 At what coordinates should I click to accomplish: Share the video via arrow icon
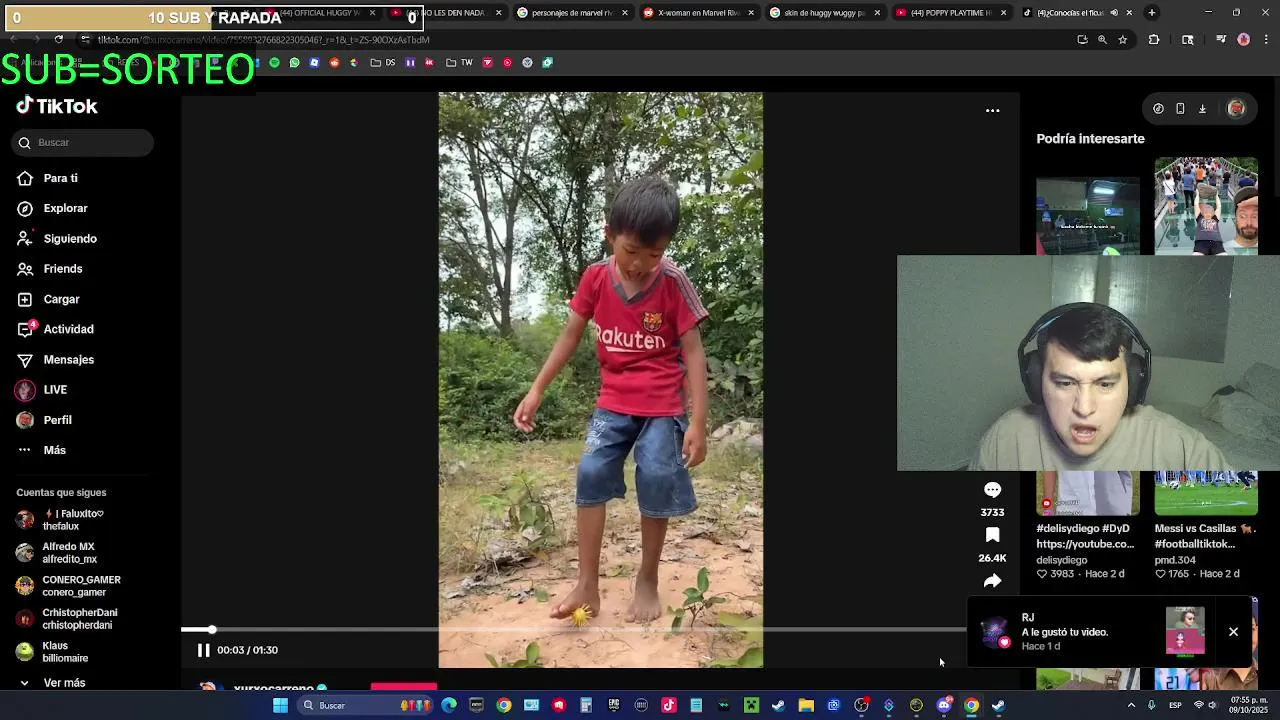(992, 581)
